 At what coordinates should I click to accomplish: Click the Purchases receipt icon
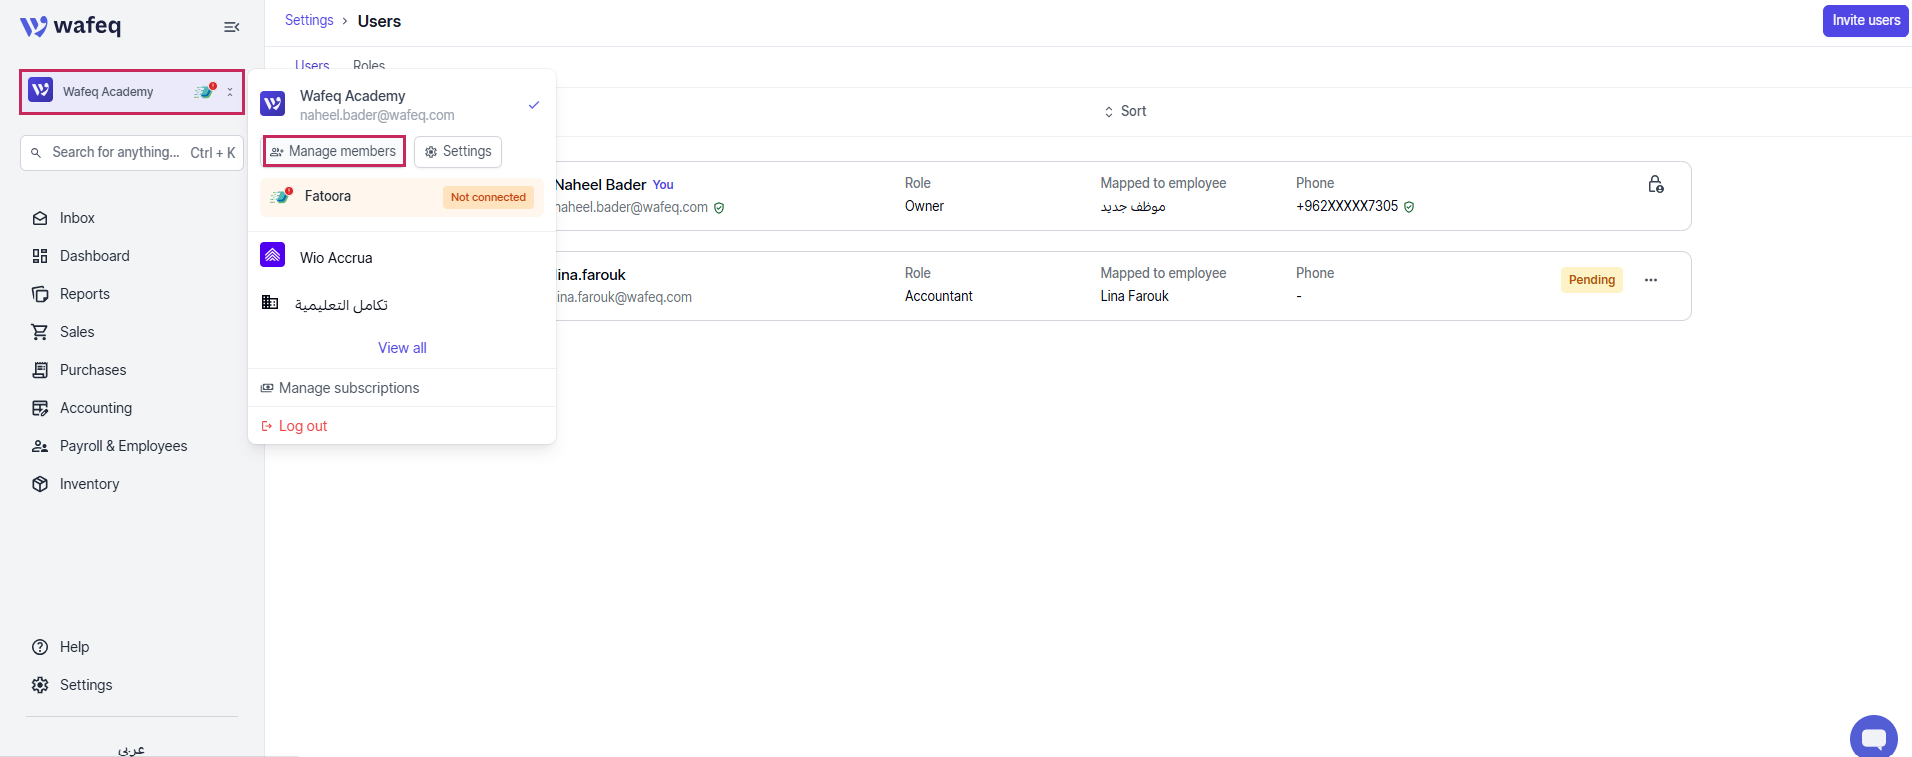coord(40,370)
